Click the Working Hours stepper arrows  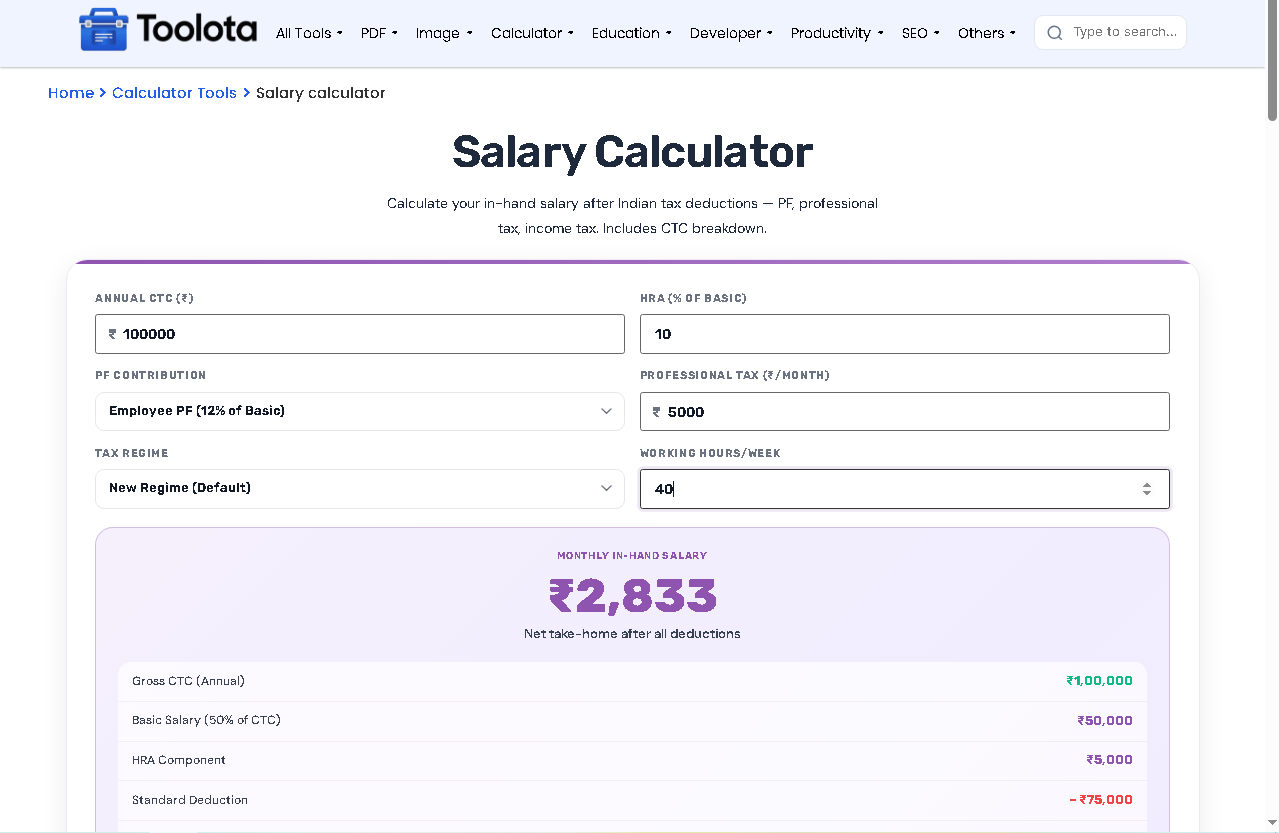coord(1147,489)
